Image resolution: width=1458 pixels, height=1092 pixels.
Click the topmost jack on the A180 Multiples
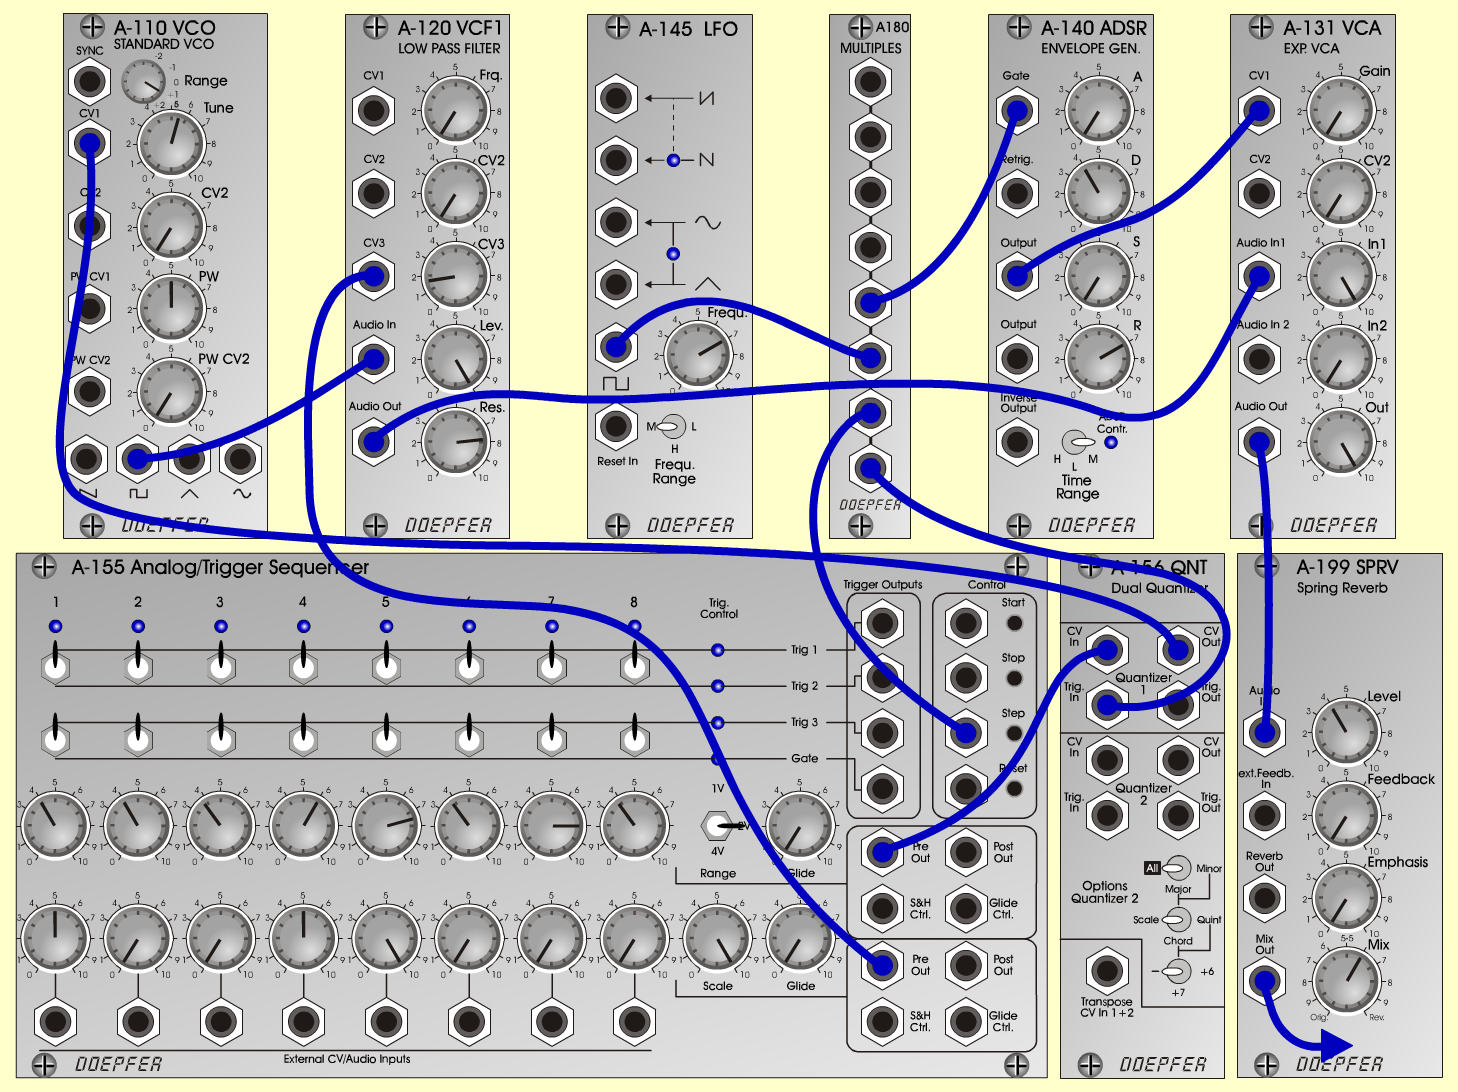tap(870, 81)
